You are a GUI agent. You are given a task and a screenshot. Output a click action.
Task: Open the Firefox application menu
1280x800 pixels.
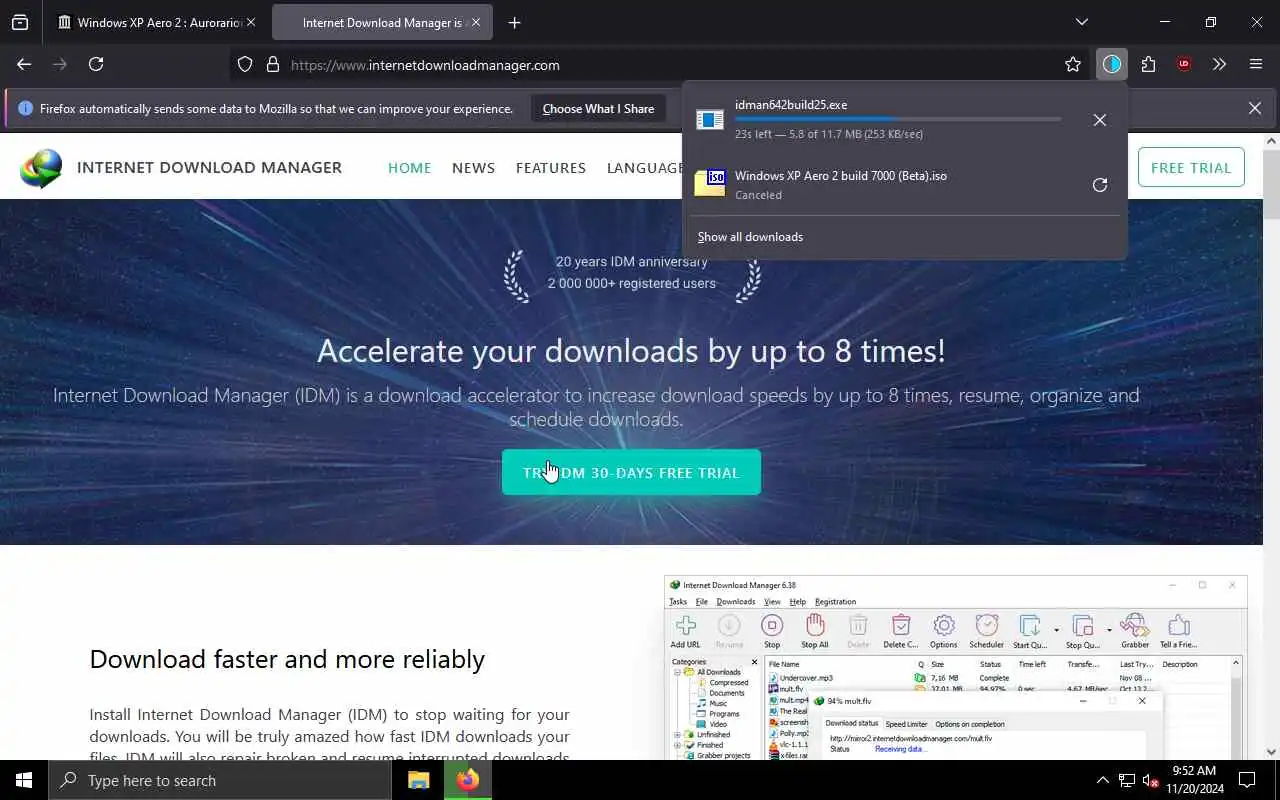click(1256, 65)
